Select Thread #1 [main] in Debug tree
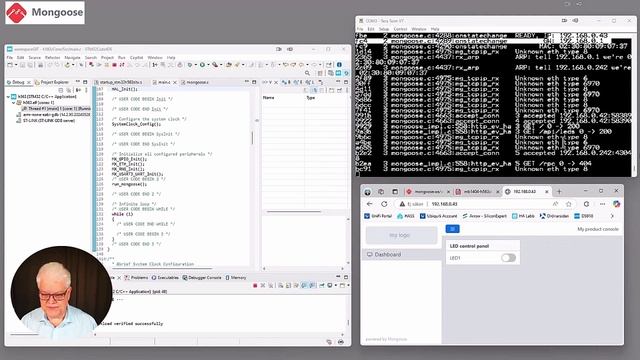Screen dimensions: 640x360 coord(56,109)
